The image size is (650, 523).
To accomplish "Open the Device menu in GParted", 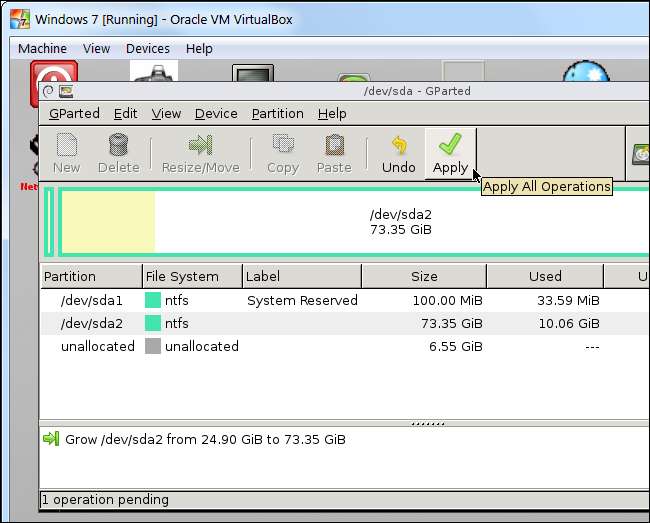I will [216, 114].
